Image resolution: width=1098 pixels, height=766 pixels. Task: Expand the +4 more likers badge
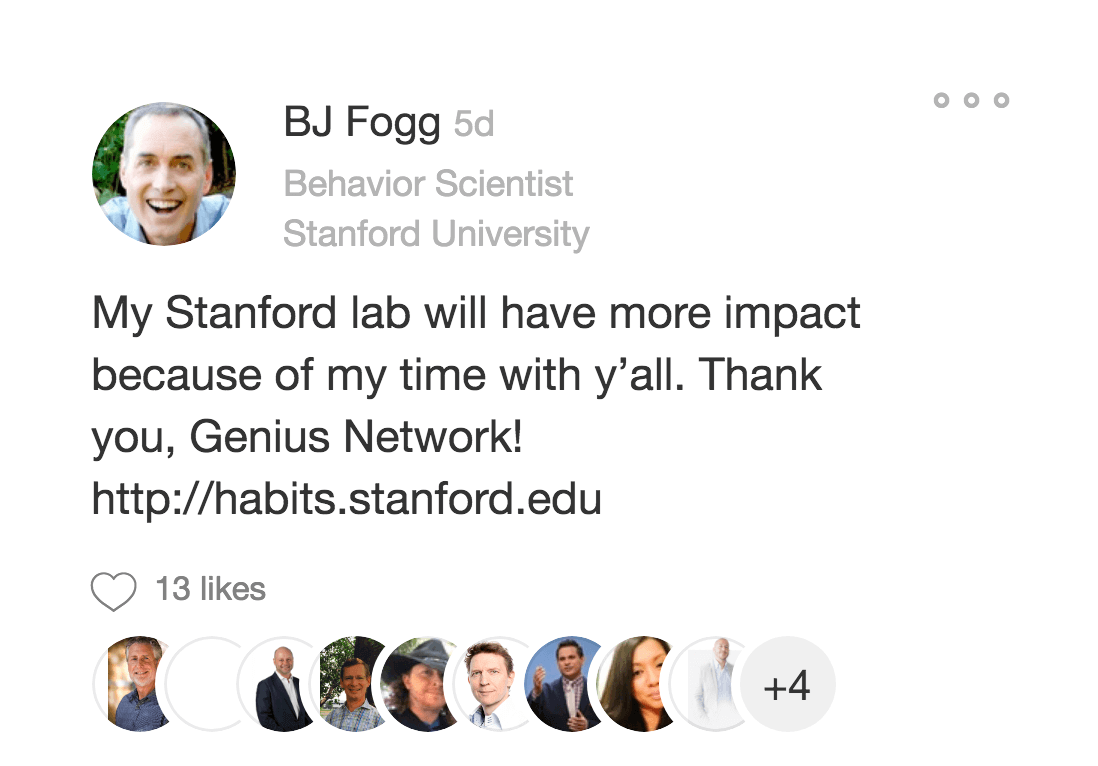(x=786, y=684)
